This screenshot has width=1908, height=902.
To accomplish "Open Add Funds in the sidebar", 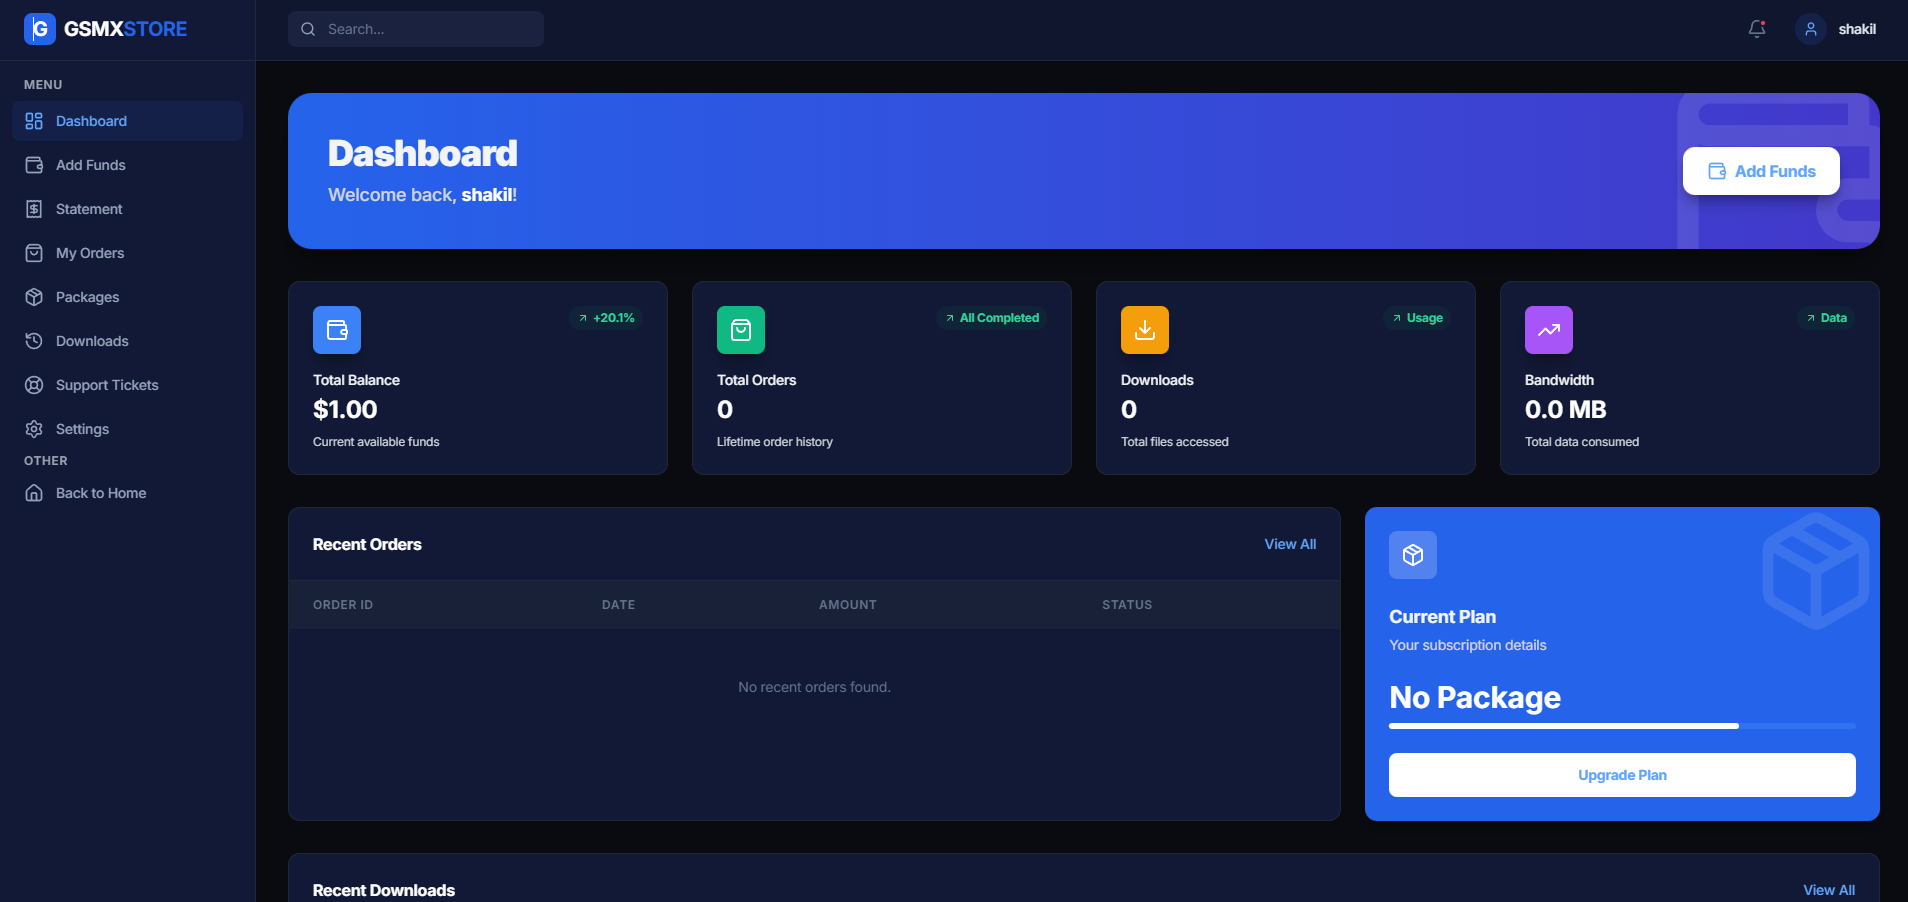I will tap(90, 165).
